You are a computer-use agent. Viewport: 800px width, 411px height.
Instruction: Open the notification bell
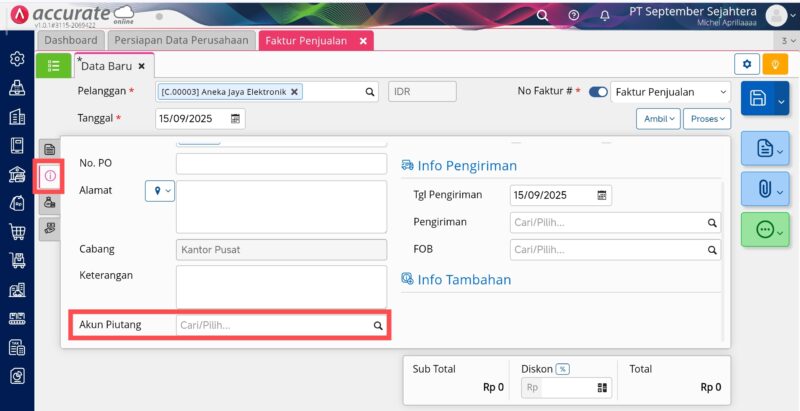pos(604,15)
